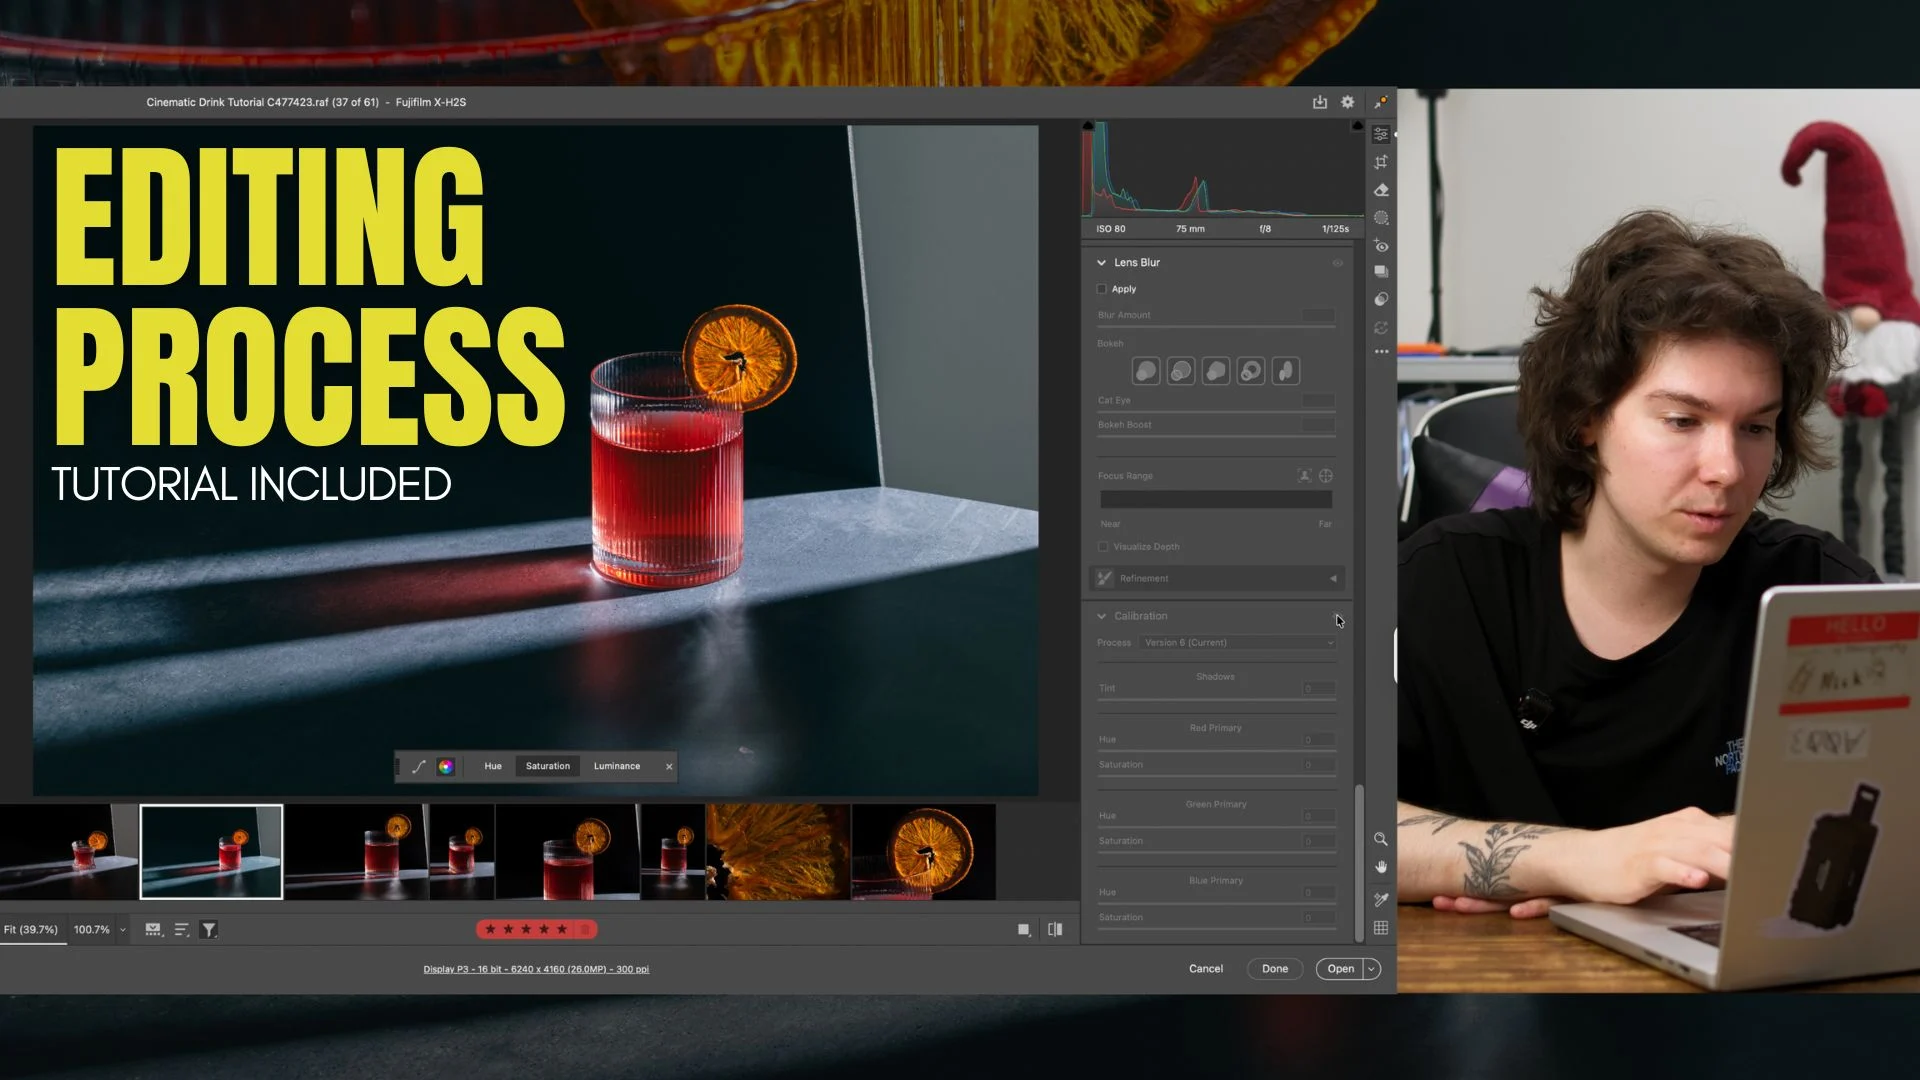Collapse the Lens Blur section
Viewport: 1920px width, 1080px height.
1101,263
